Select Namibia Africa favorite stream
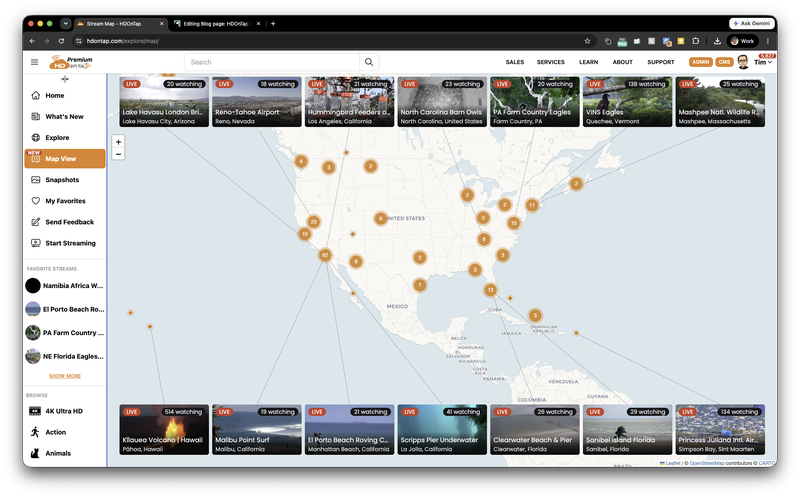This screenshot has width=800, height=497. tap(65, 286)
